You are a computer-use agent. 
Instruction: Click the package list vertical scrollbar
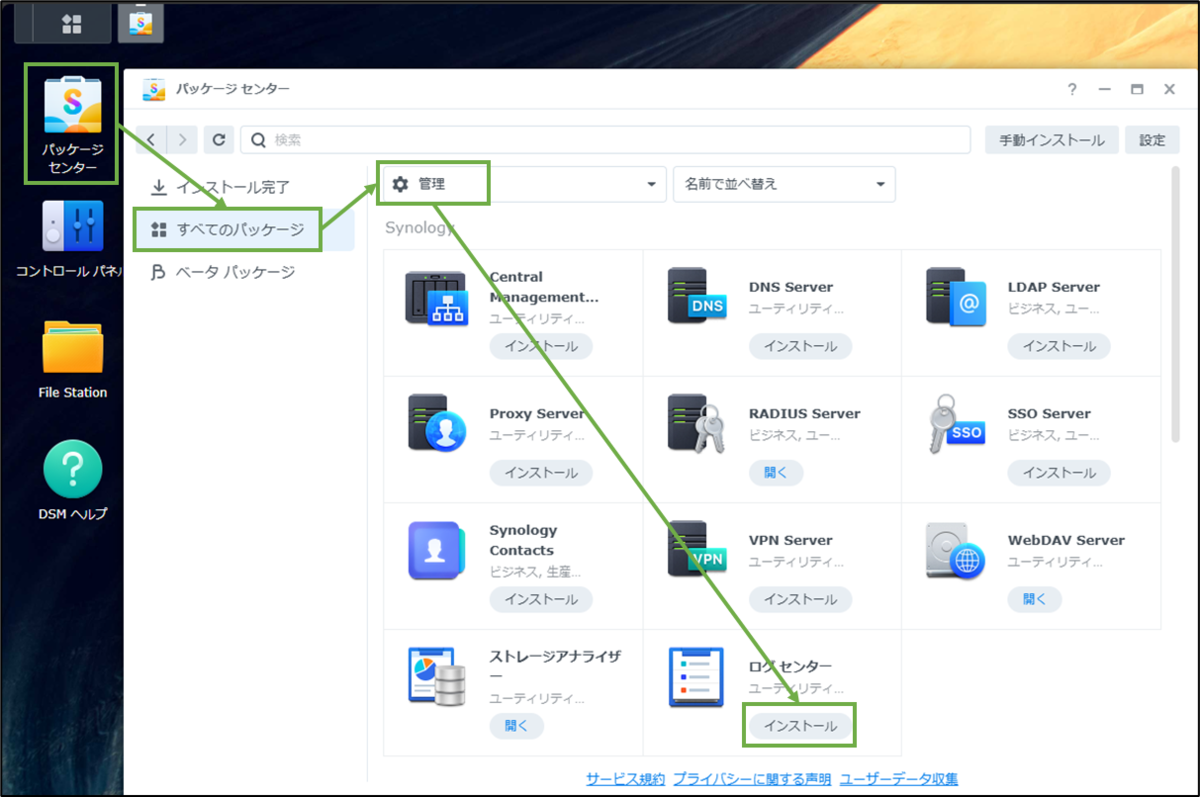coord(1175,305)
